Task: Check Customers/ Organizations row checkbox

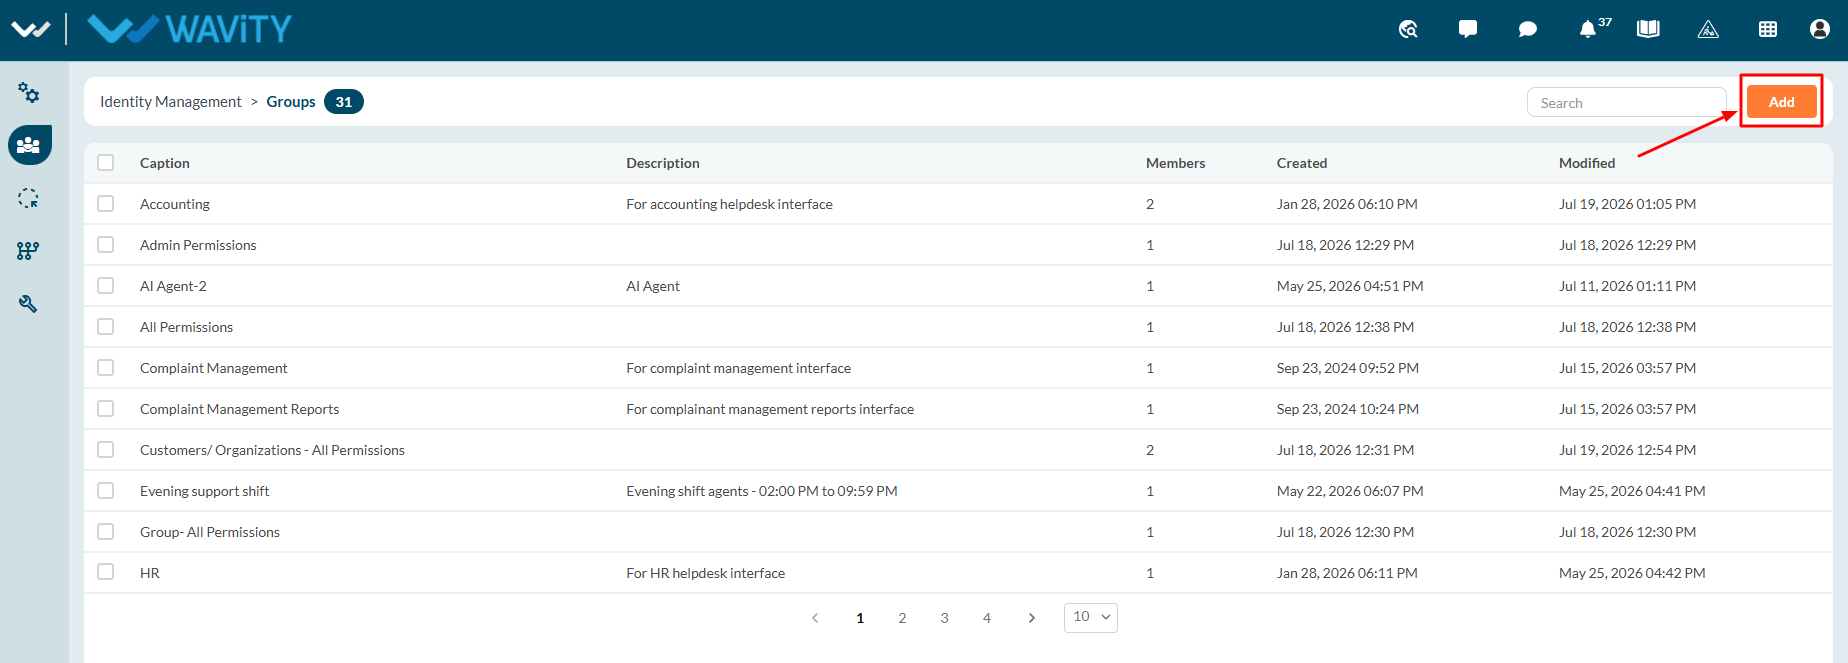Action: (x=106, y=449)
